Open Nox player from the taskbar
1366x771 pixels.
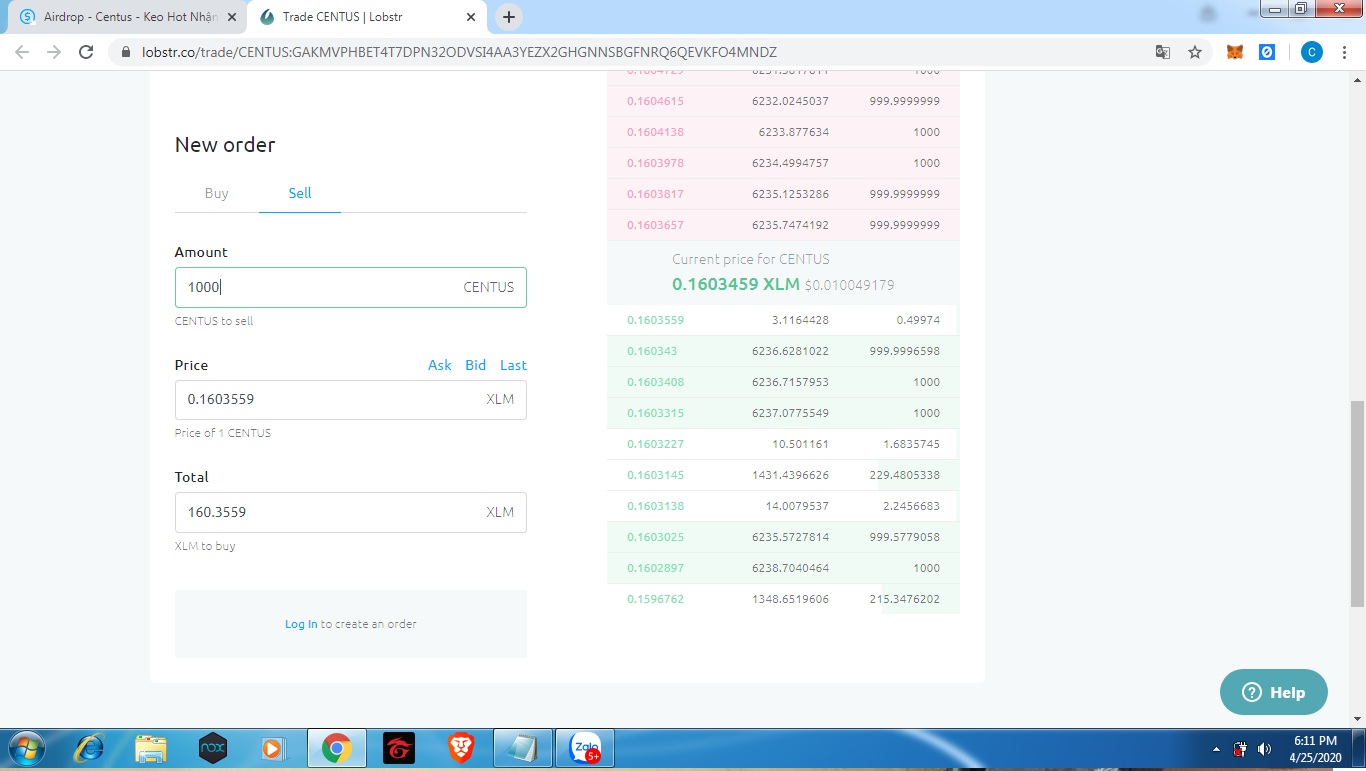pos(213,748)
